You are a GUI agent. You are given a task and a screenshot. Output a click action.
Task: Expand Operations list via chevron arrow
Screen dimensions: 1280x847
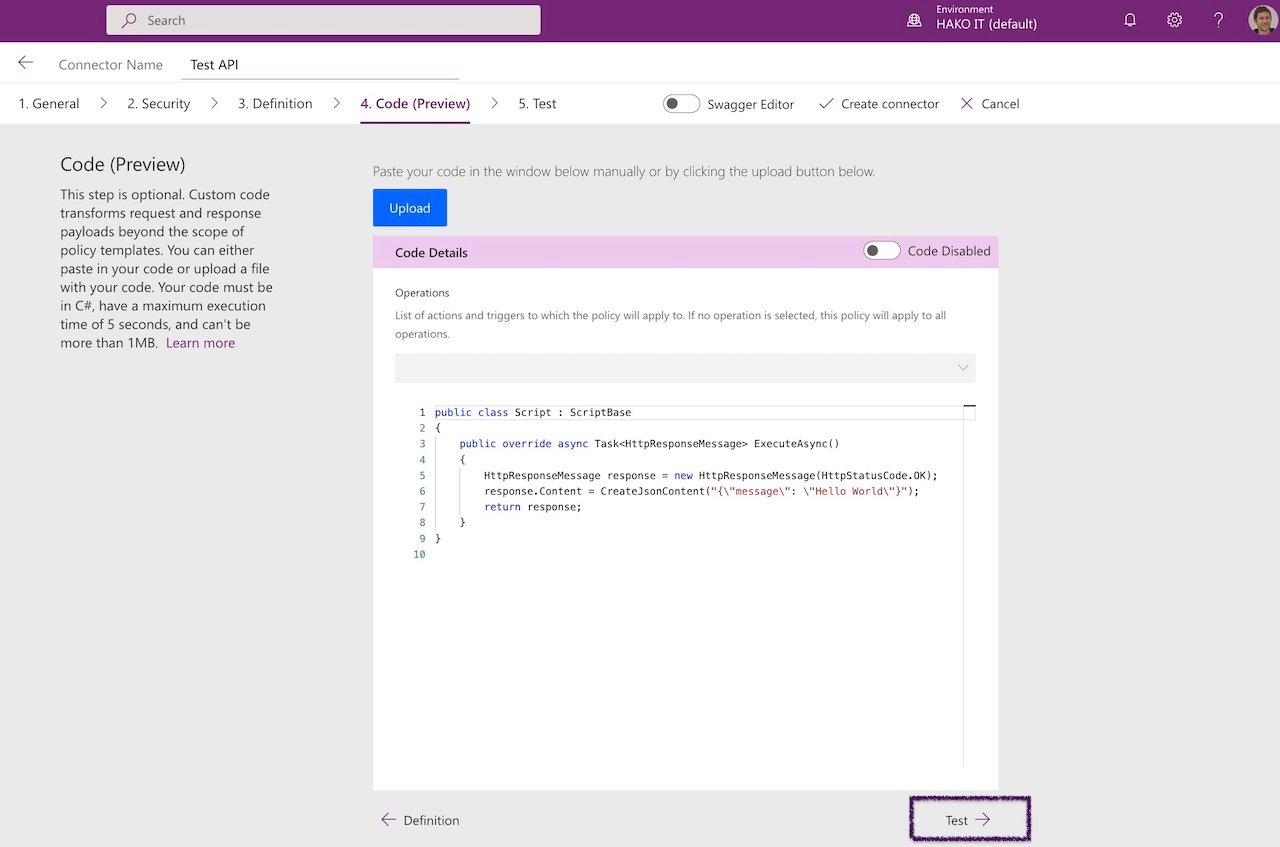click(x=963, y=368)
